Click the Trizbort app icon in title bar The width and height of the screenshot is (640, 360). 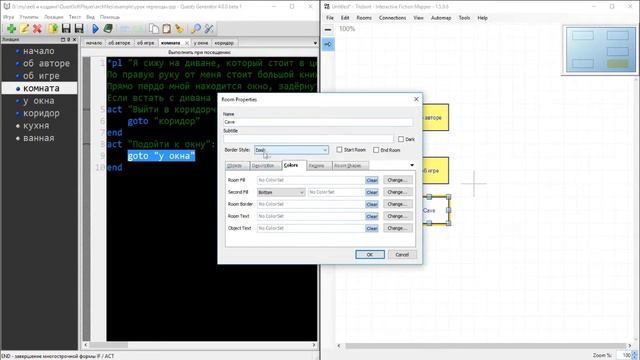pyautogui.click(x=327, y=7)
